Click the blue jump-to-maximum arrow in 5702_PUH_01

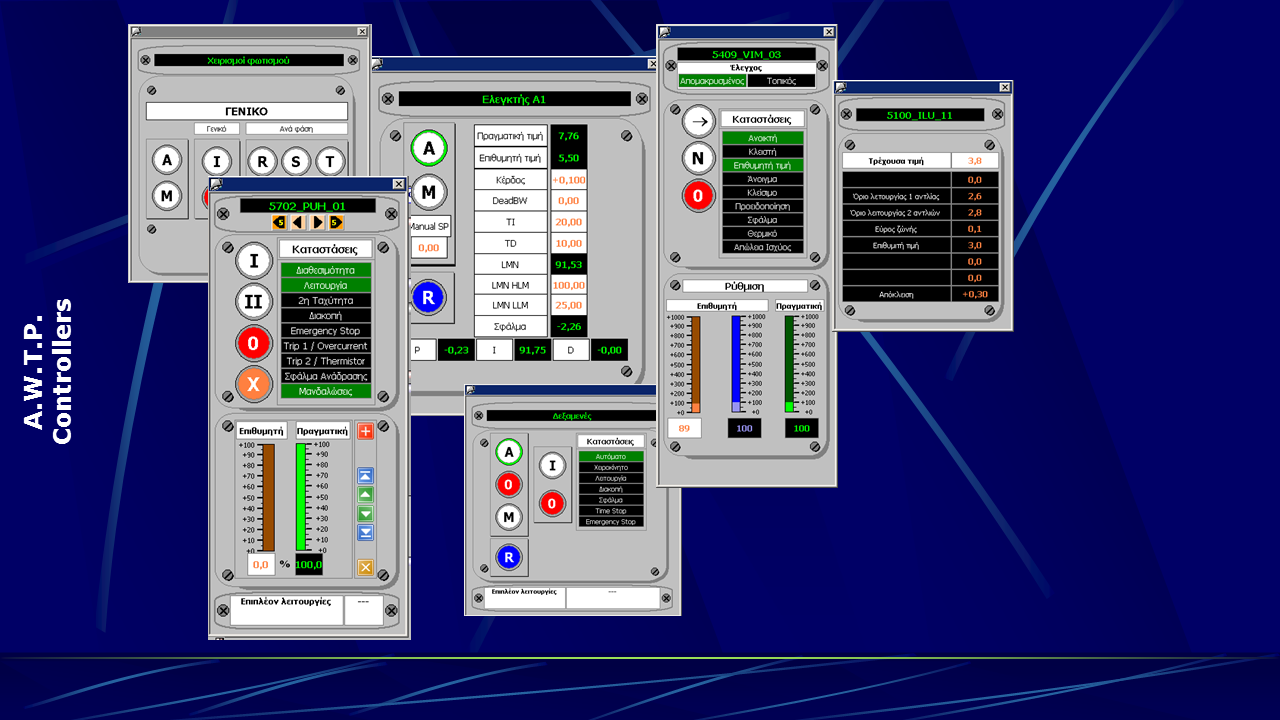[x=365, y=476]
